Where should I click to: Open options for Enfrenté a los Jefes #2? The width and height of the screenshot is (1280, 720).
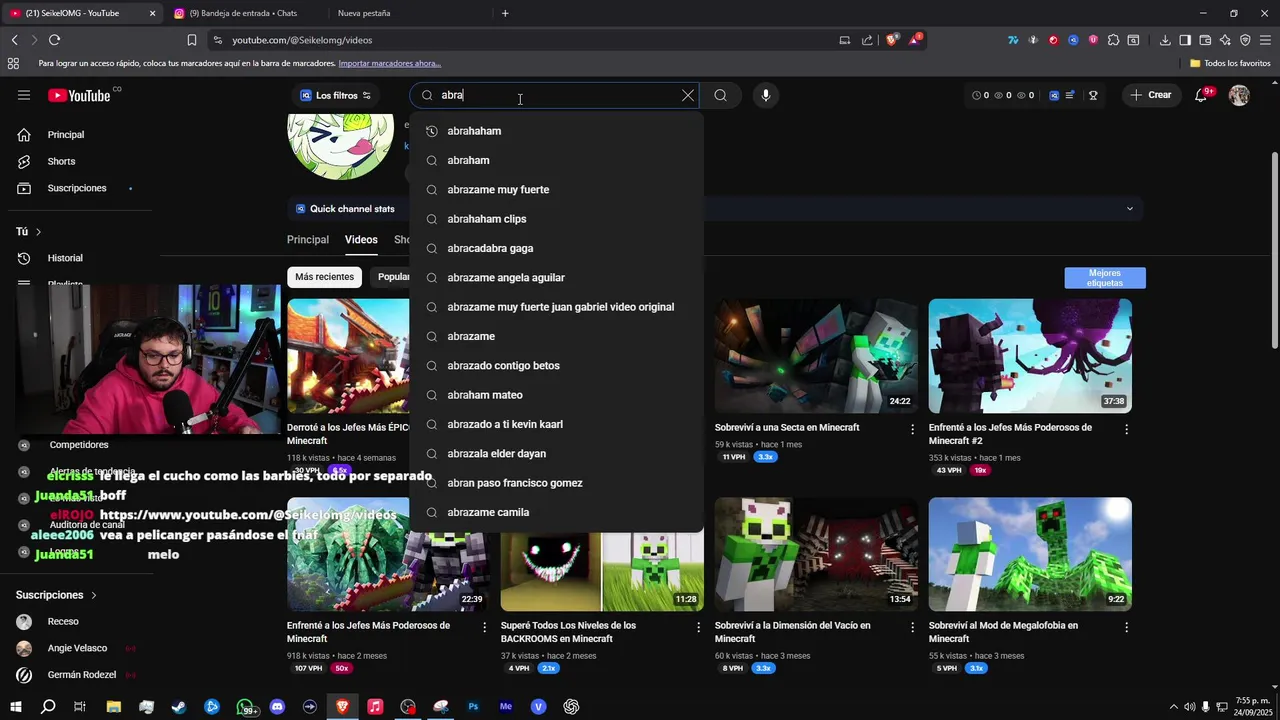click(1126, 429)
